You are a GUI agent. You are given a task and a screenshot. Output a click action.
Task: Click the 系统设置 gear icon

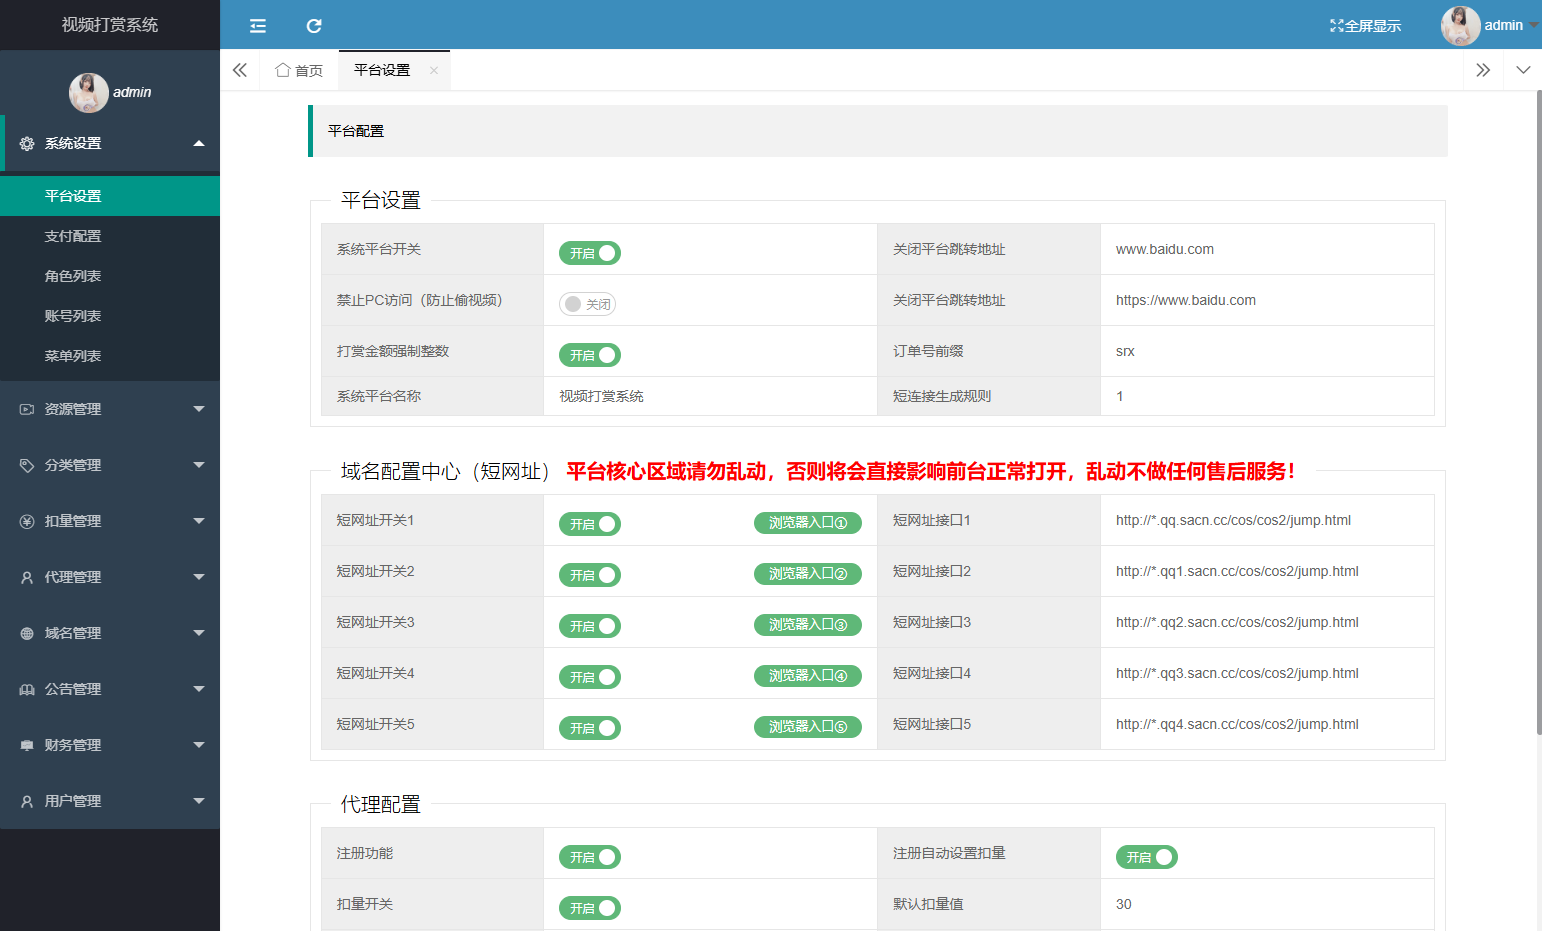(x=27, y=144)
